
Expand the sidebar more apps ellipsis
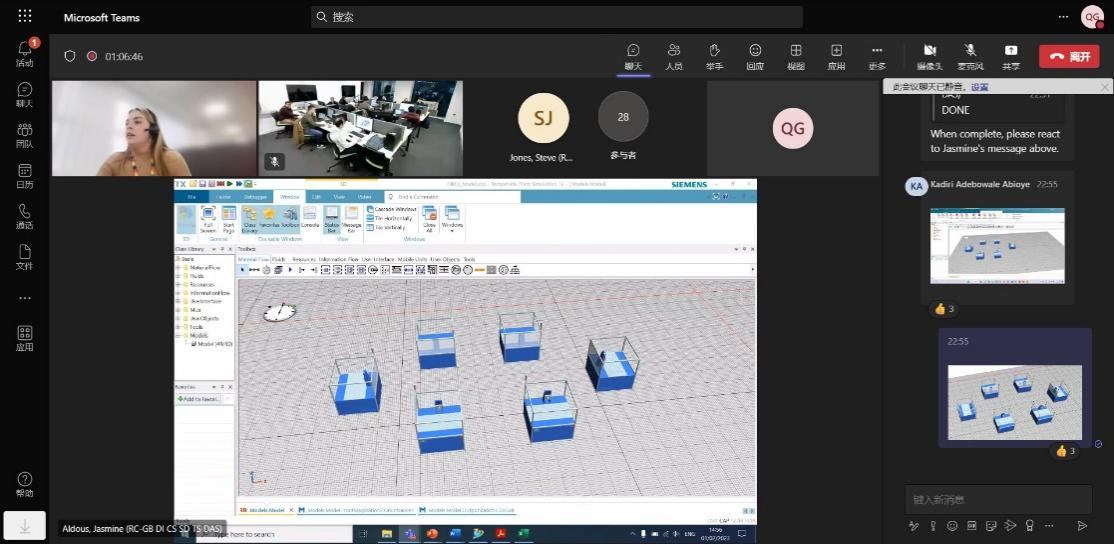[x=24, y=298]
